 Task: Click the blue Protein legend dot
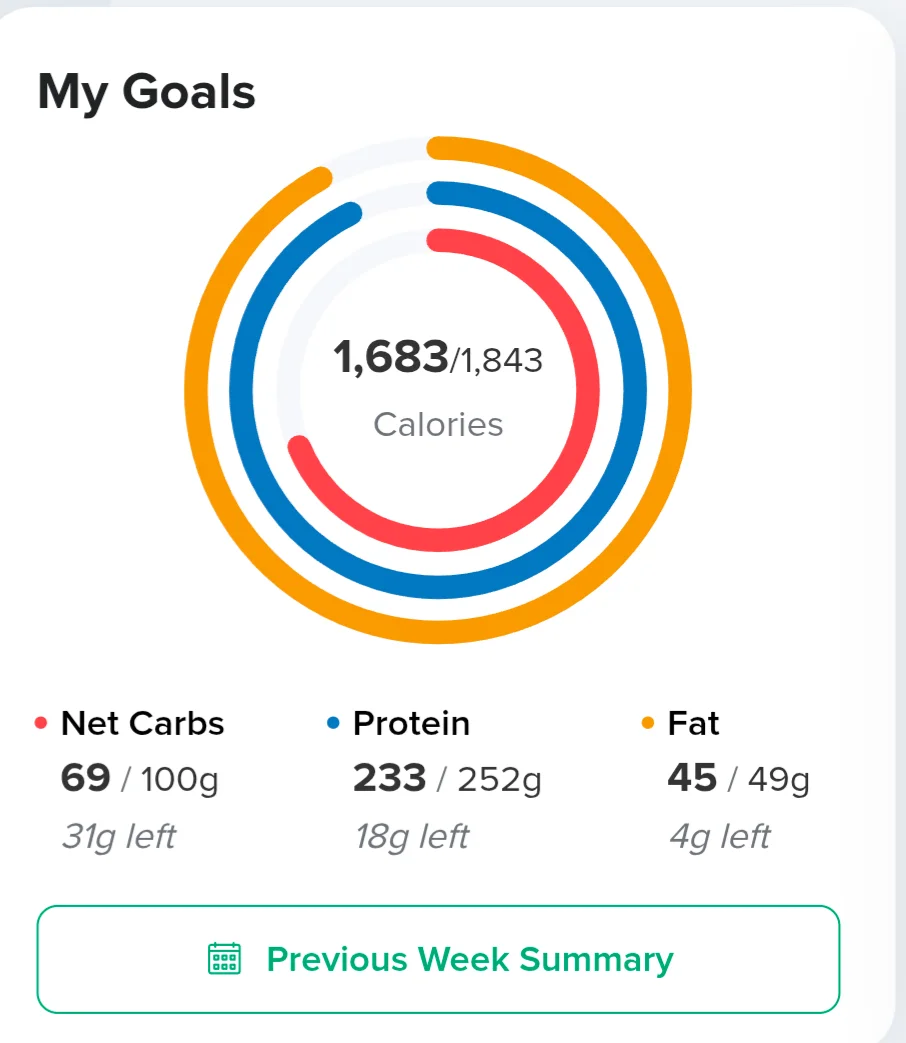(x=333, y=723)
